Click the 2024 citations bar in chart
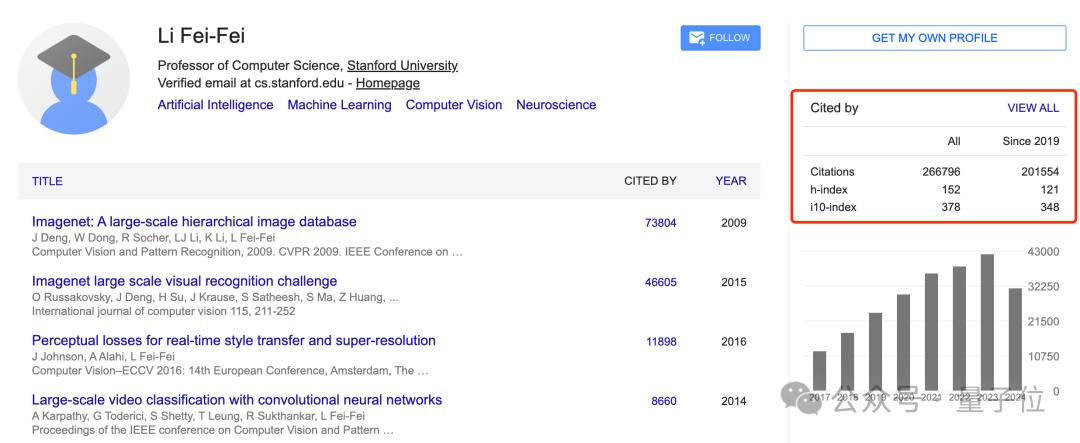1080x443 pixels. [x=1015, y=339]
